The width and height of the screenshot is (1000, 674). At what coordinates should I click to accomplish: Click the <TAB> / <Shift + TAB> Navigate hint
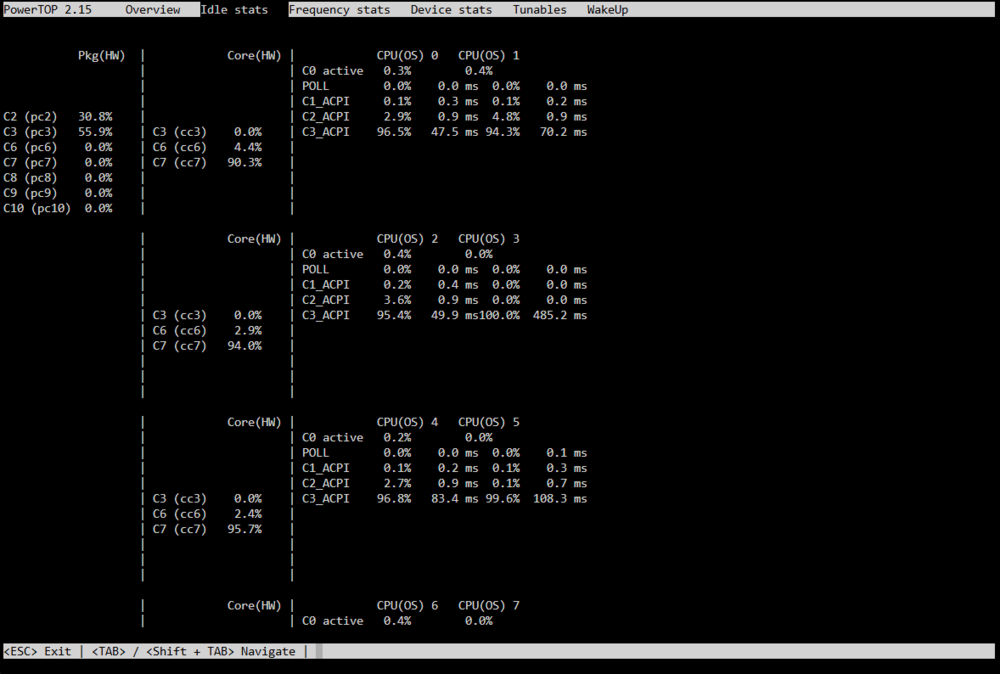(194, 651)
